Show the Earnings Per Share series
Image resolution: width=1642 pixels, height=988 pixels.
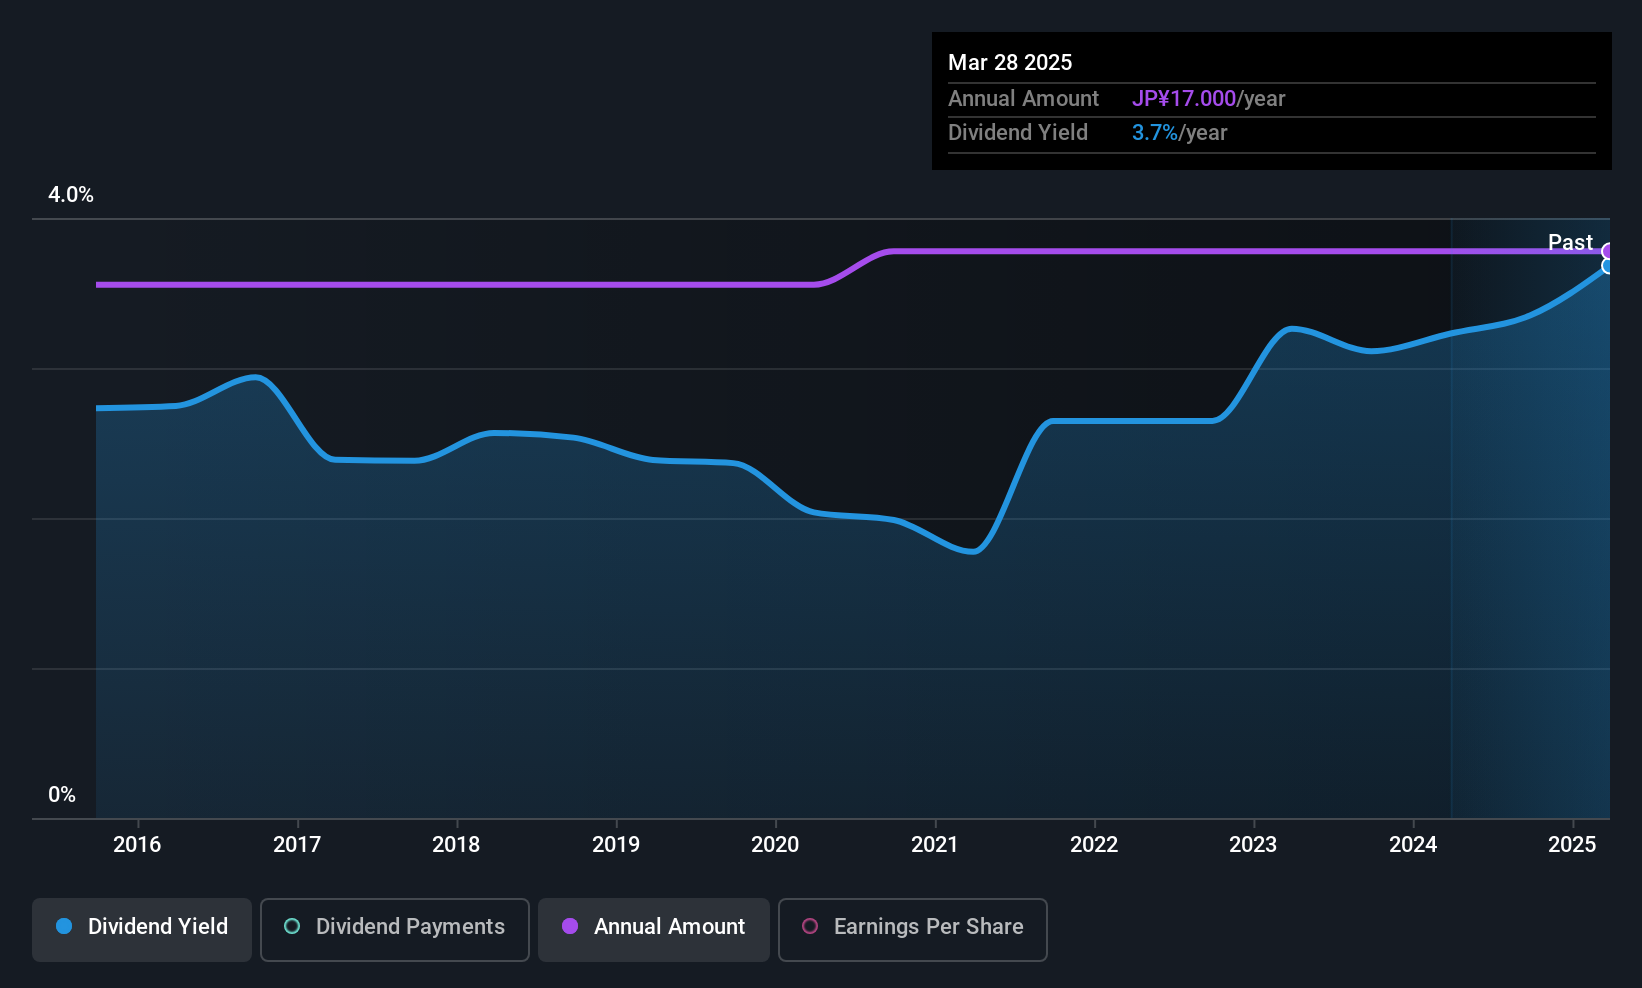pos(913,929)
